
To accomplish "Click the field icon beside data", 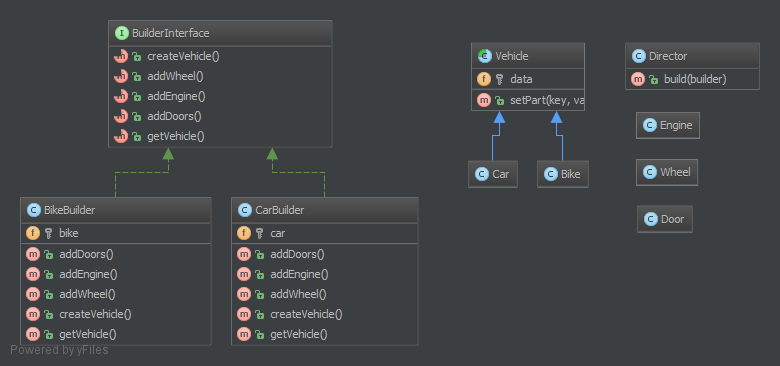I will [x=484, y=79].
